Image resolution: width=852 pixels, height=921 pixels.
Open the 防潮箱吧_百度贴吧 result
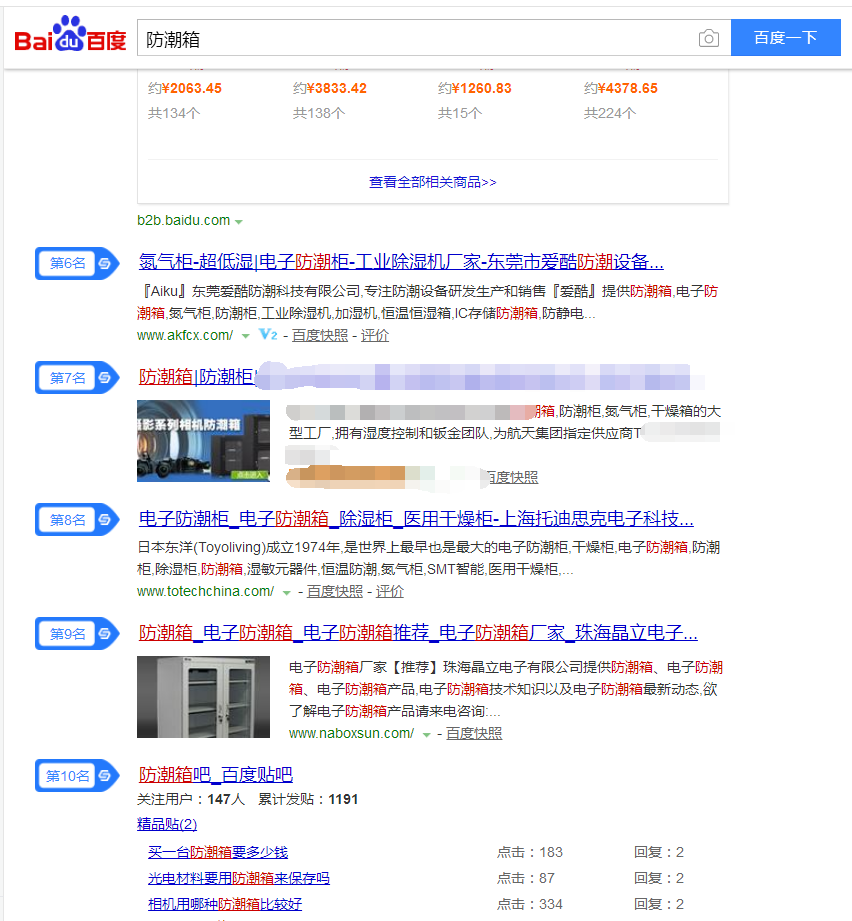[x=215, y=774]
